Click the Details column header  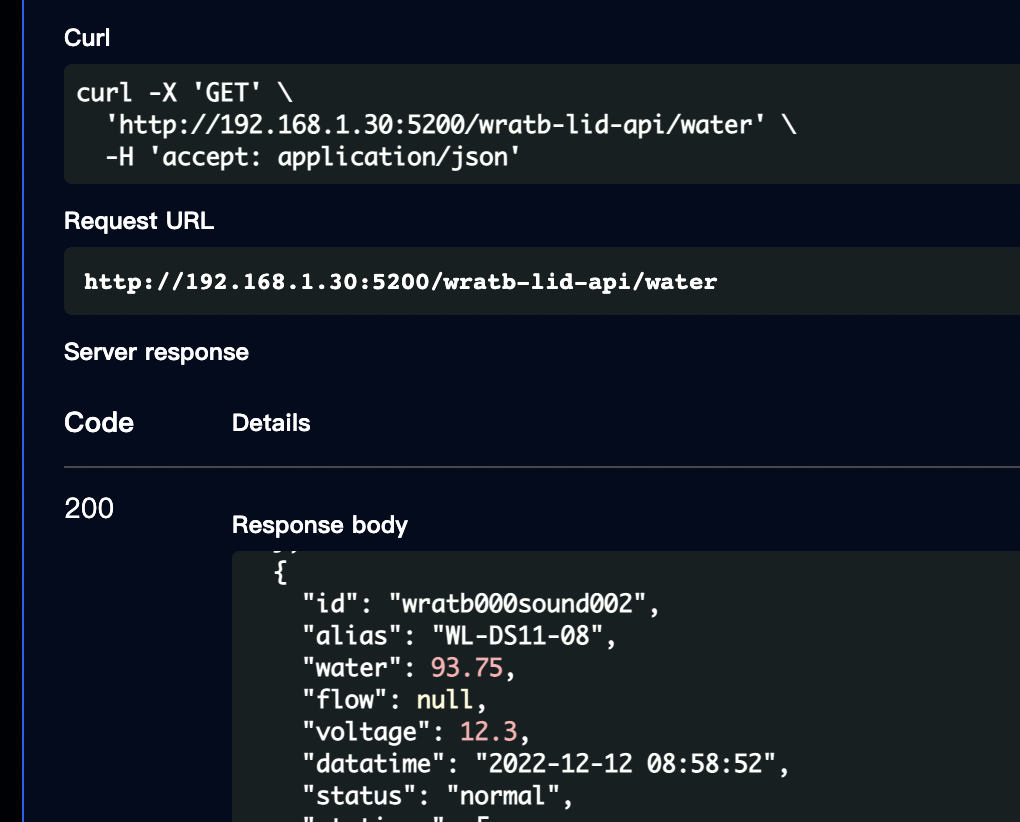271,423
